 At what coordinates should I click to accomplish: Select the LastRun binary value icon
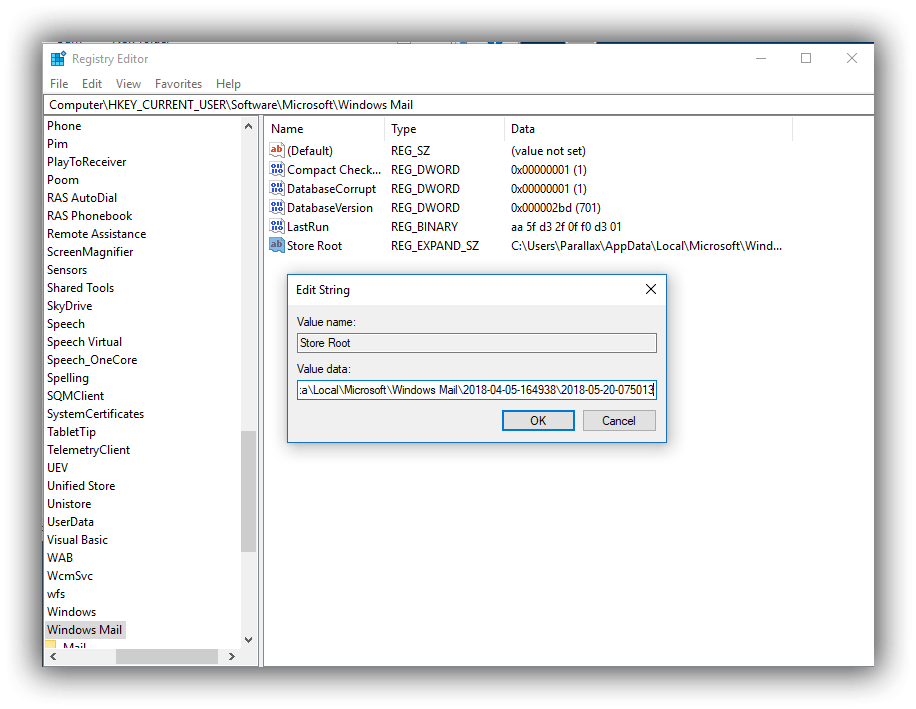(276, 226)
